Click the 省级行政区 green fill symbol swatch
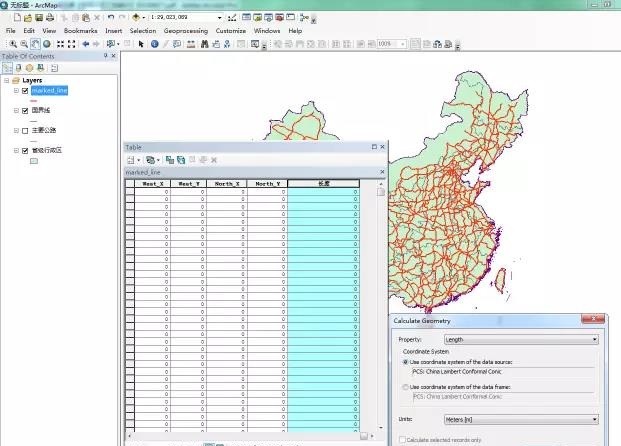This screenshot has height=446, width=621. click(34, 161)
